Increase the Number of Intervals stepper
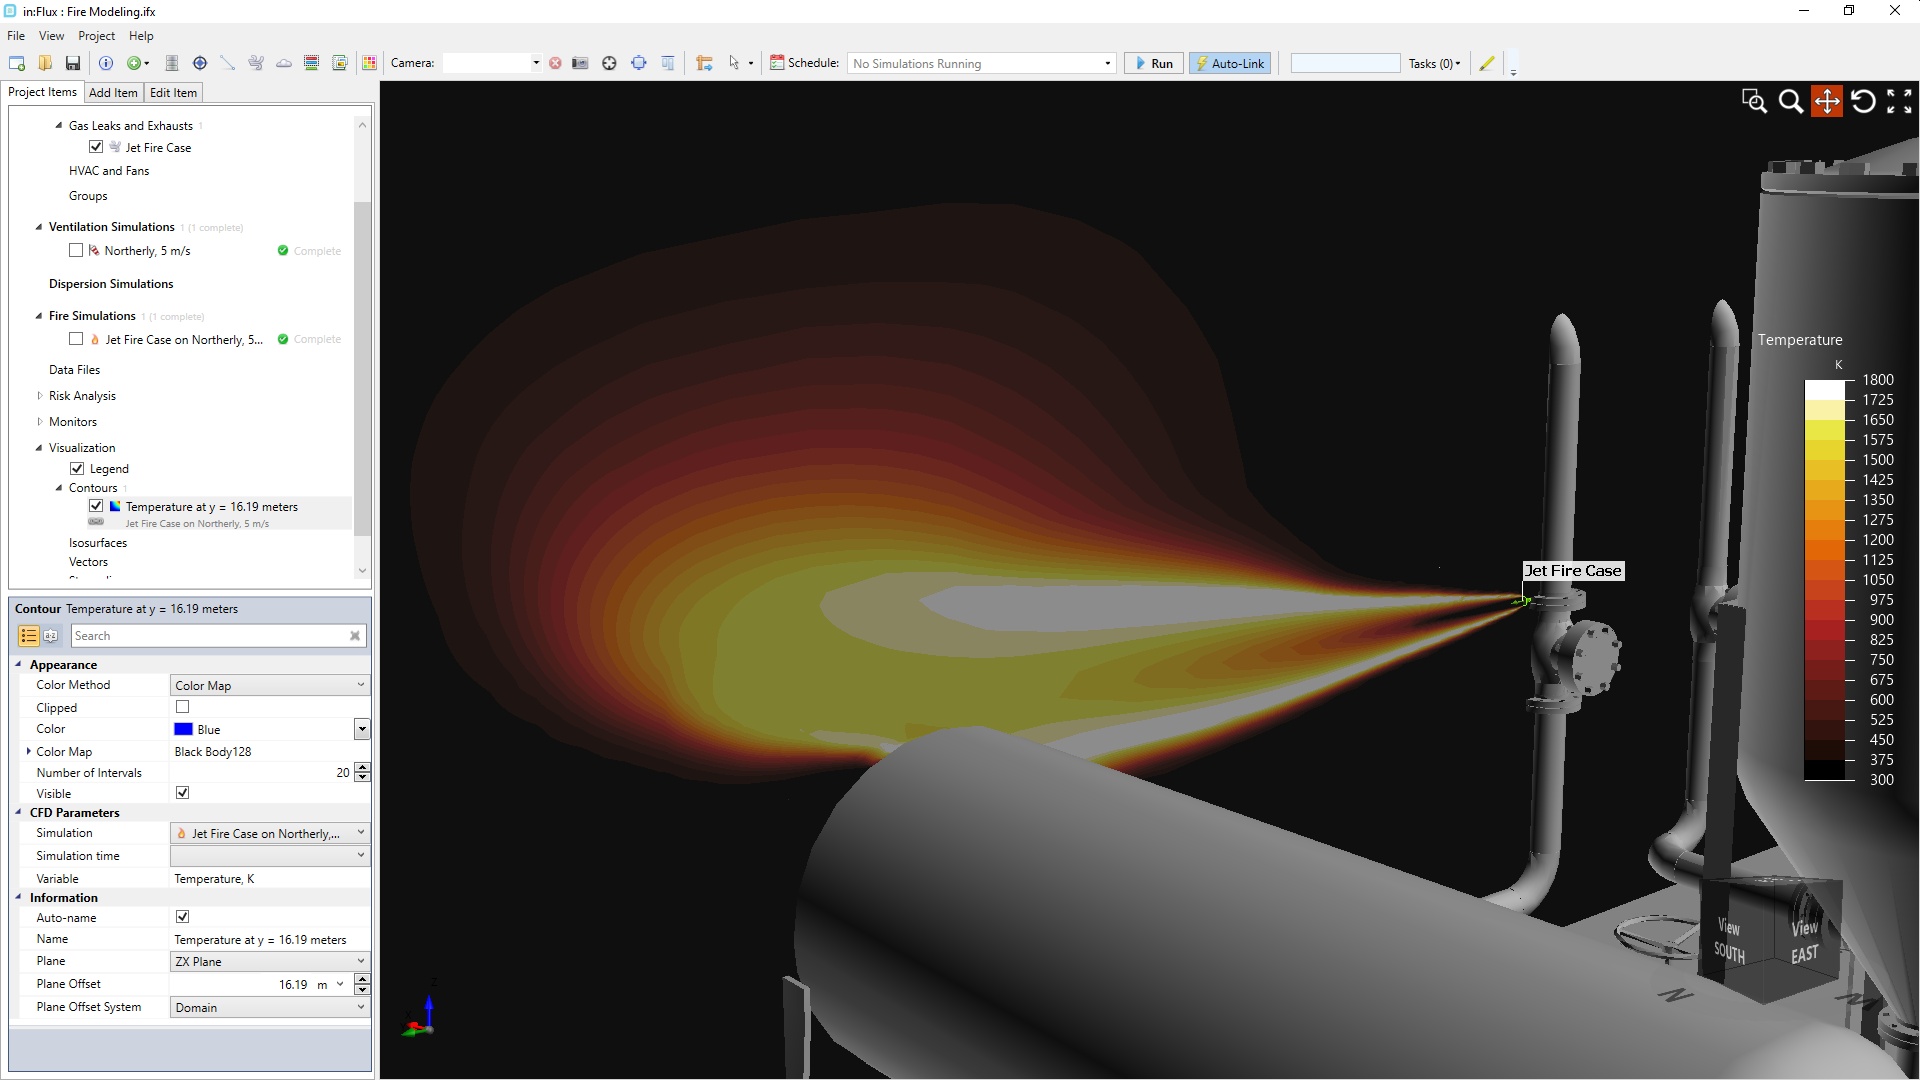Viewport: 1920px width, 1080px height. pos(362,767)
